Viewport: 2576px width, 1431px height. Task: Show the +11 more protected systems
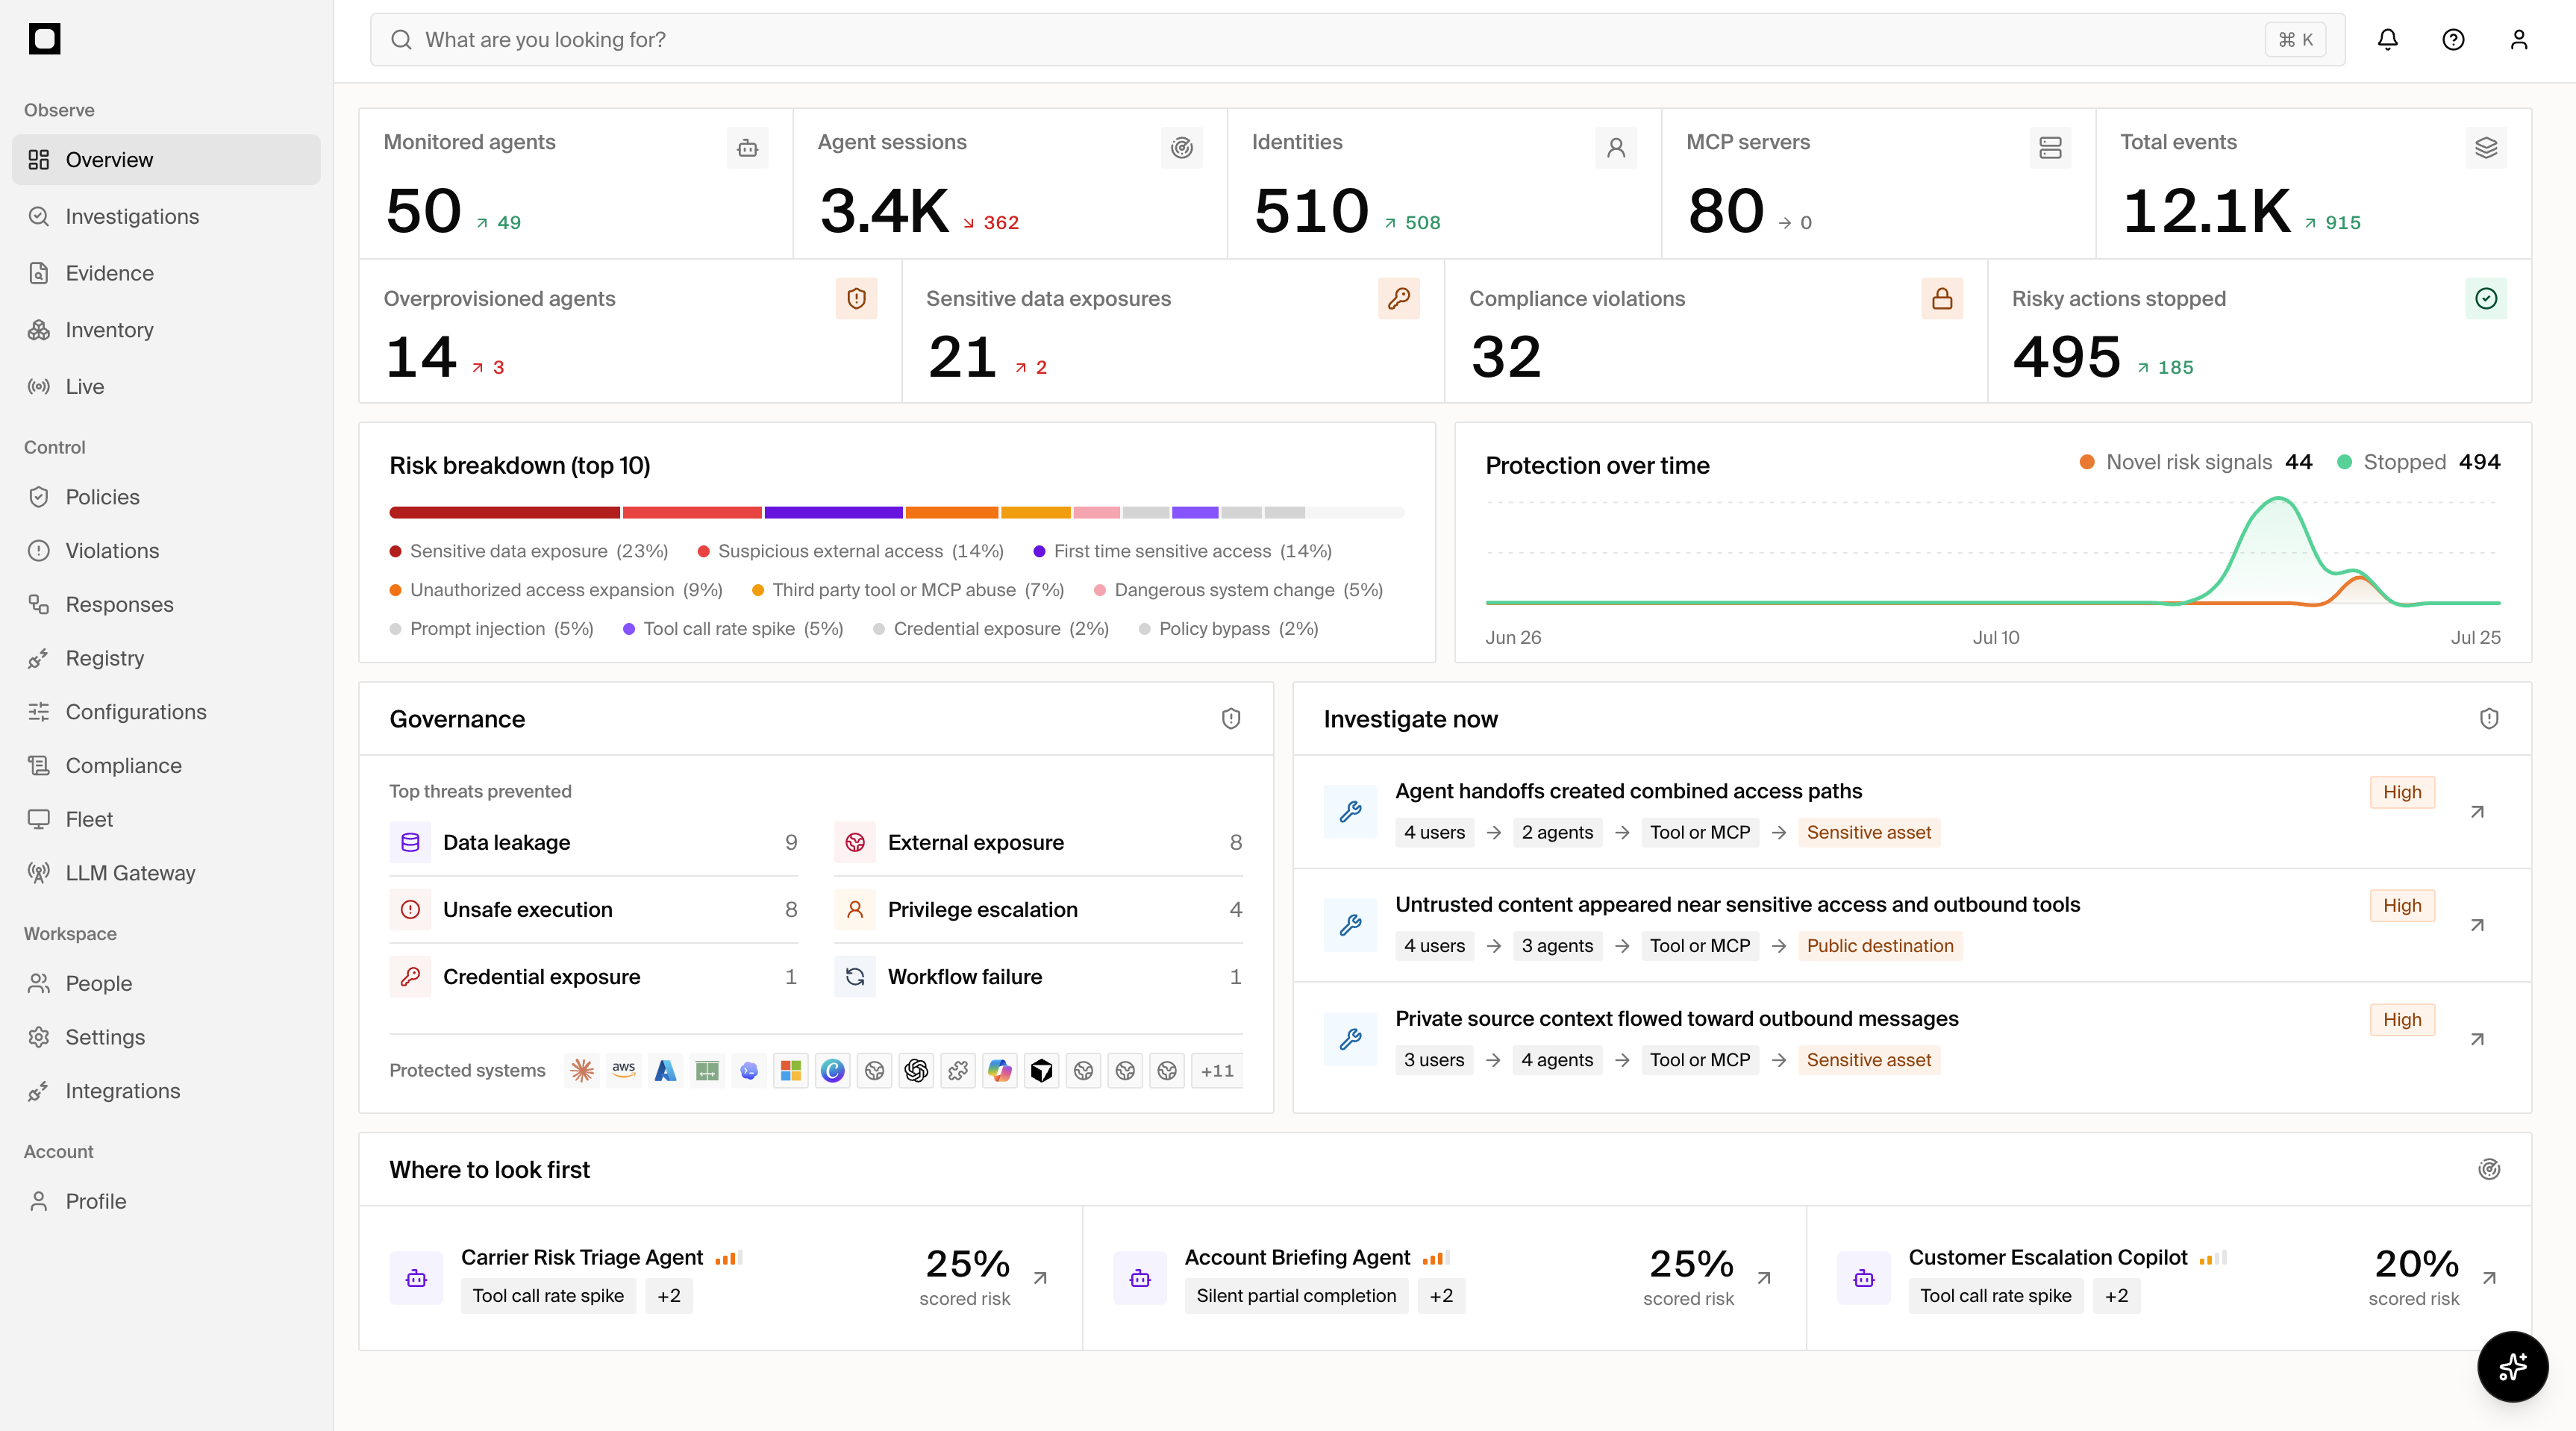1216,1071
